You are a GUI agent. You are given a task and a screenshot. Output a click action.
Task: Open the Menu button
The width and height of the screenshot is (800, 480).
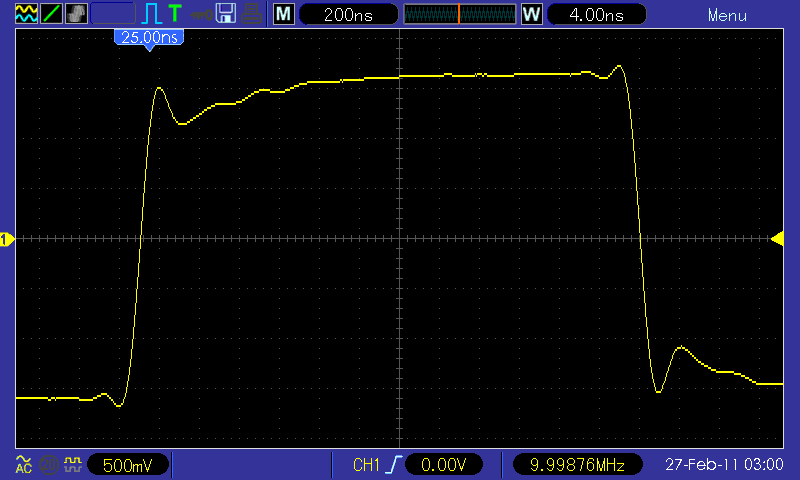(x=727, y=16)
